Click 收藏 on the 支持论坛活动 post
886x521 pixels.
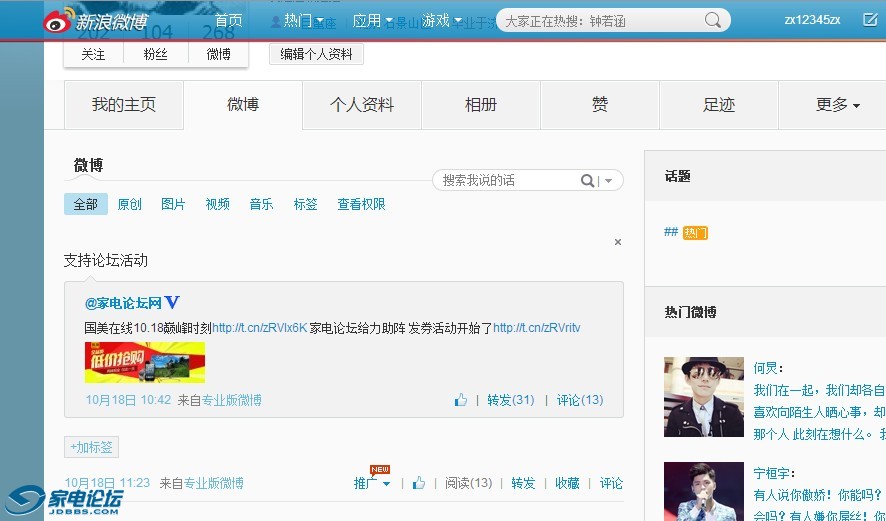point(567,483)
